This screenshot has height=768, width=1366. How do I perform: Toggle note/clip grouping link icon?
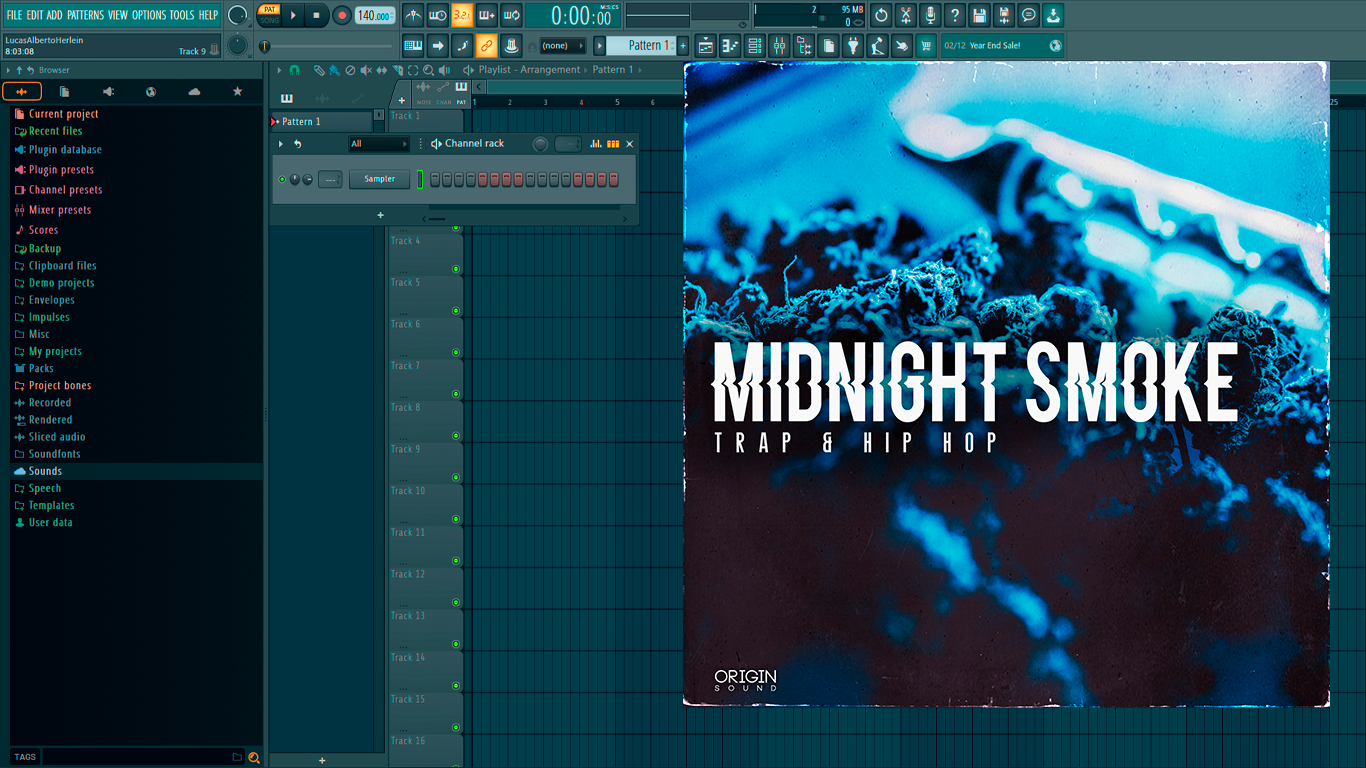click(x=486, y=45)
